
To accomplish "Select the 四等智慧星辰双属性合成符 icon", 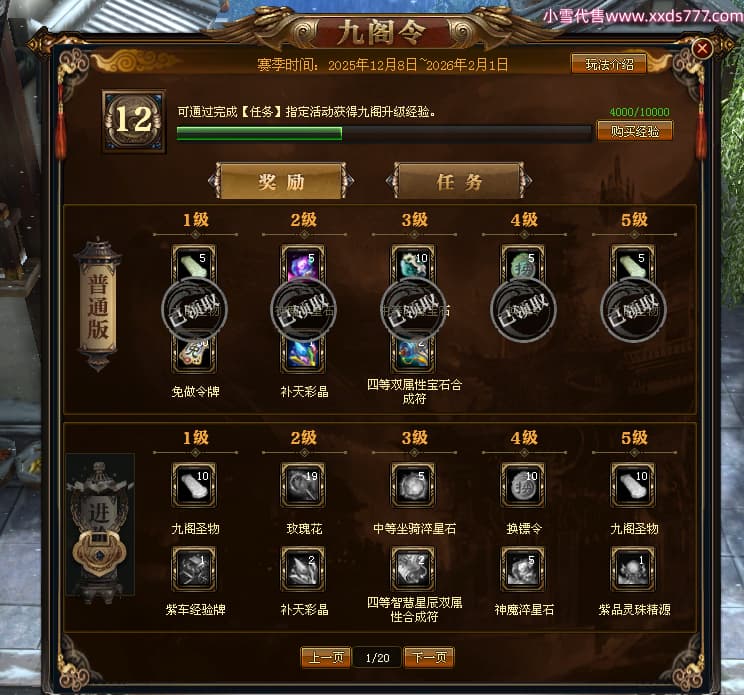I will point(413,569).
